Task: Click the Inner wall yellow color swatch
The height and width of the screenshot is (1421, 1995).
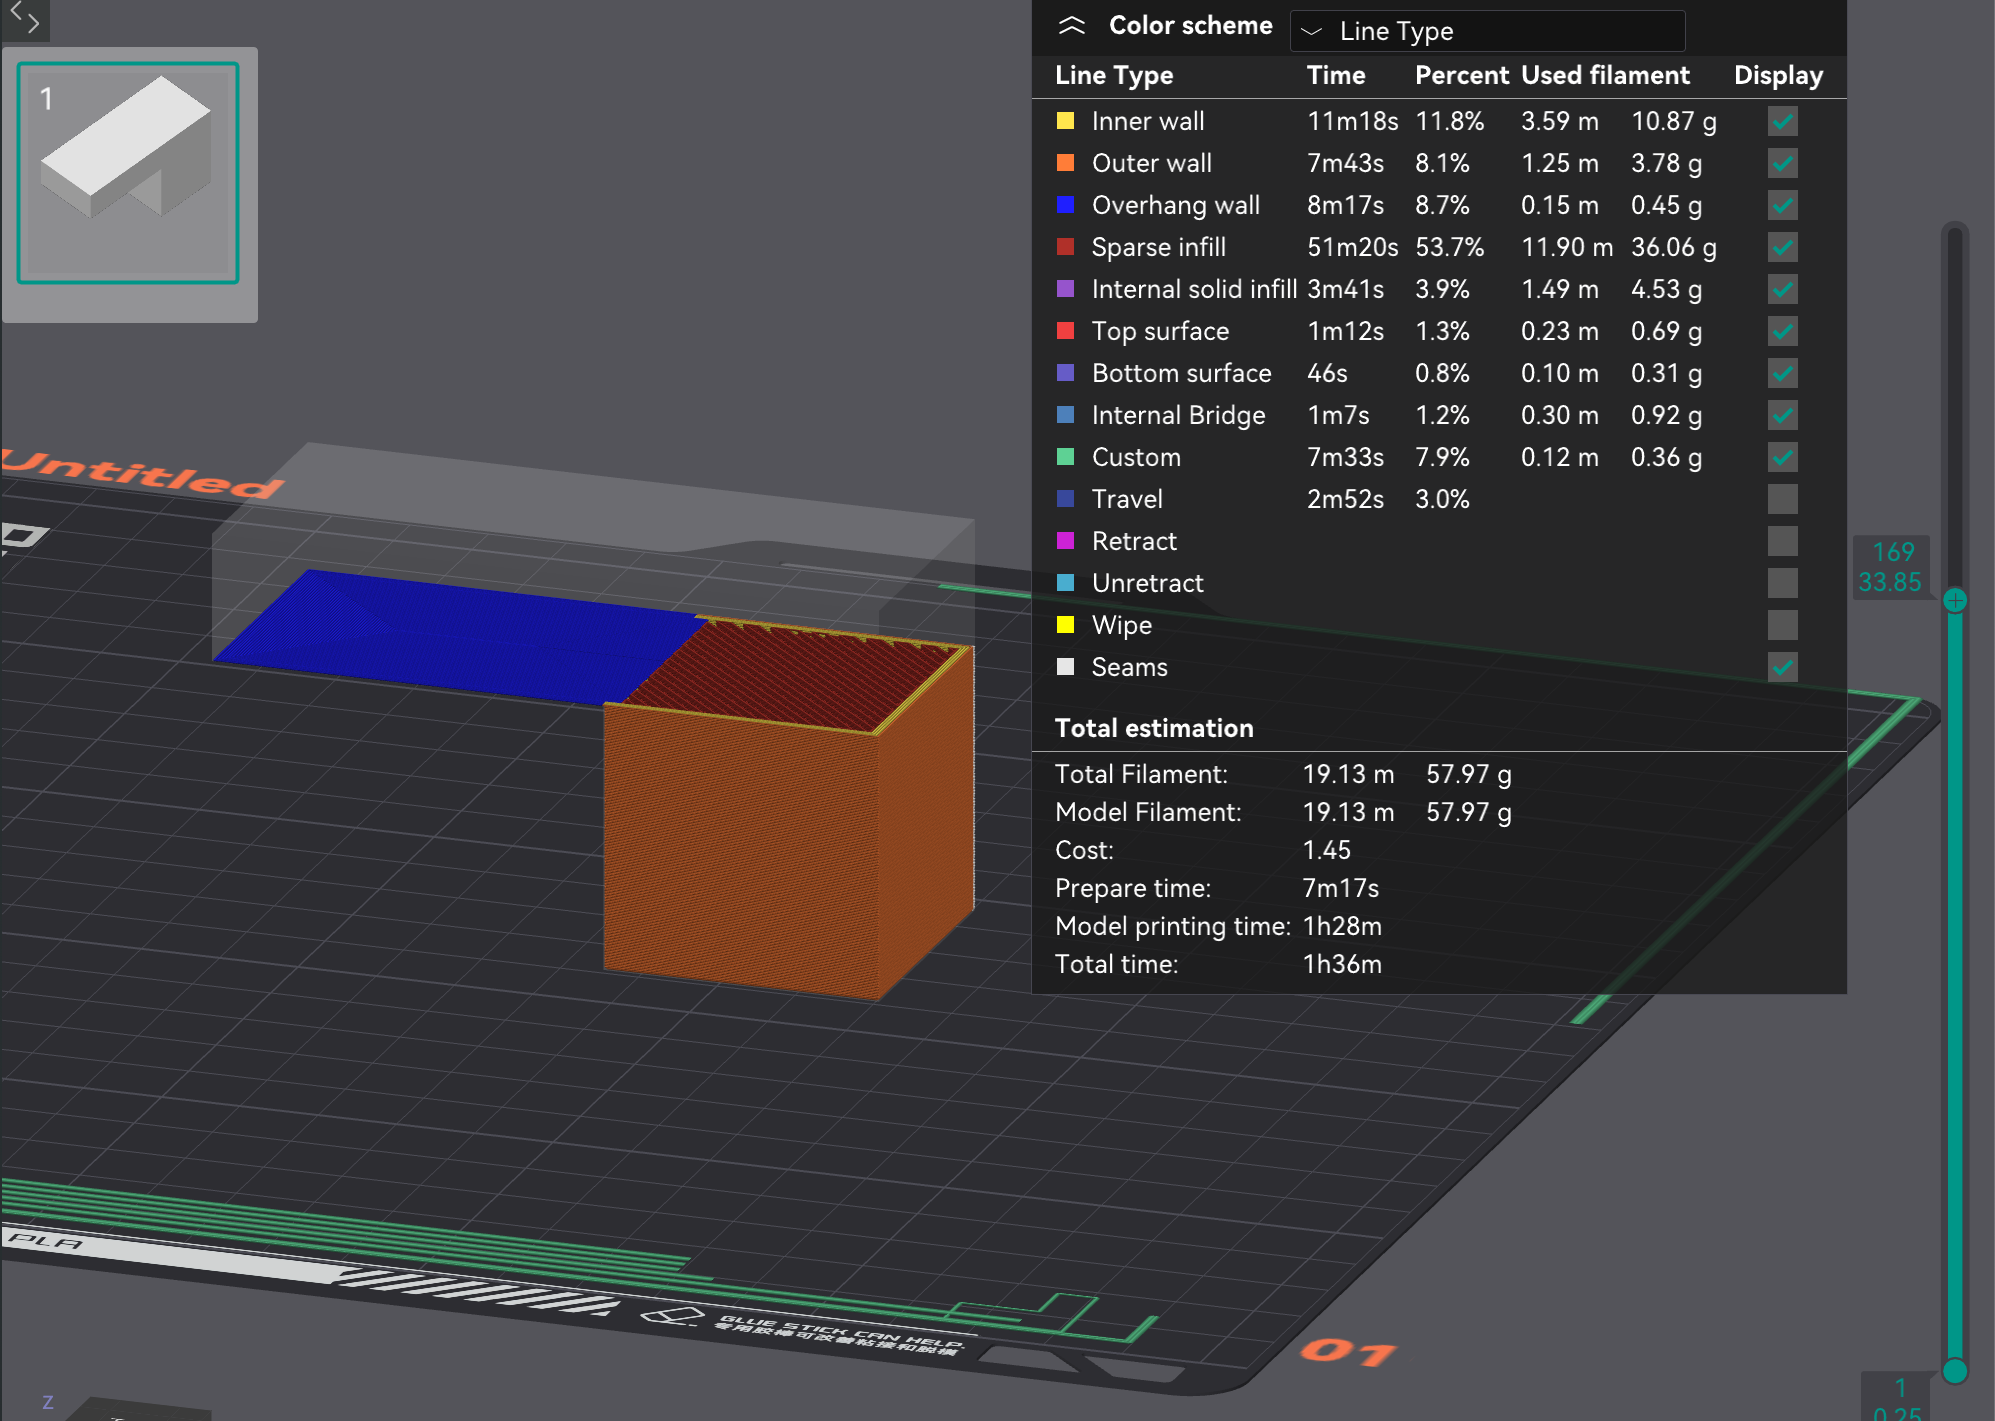Action: (1065, 121)
